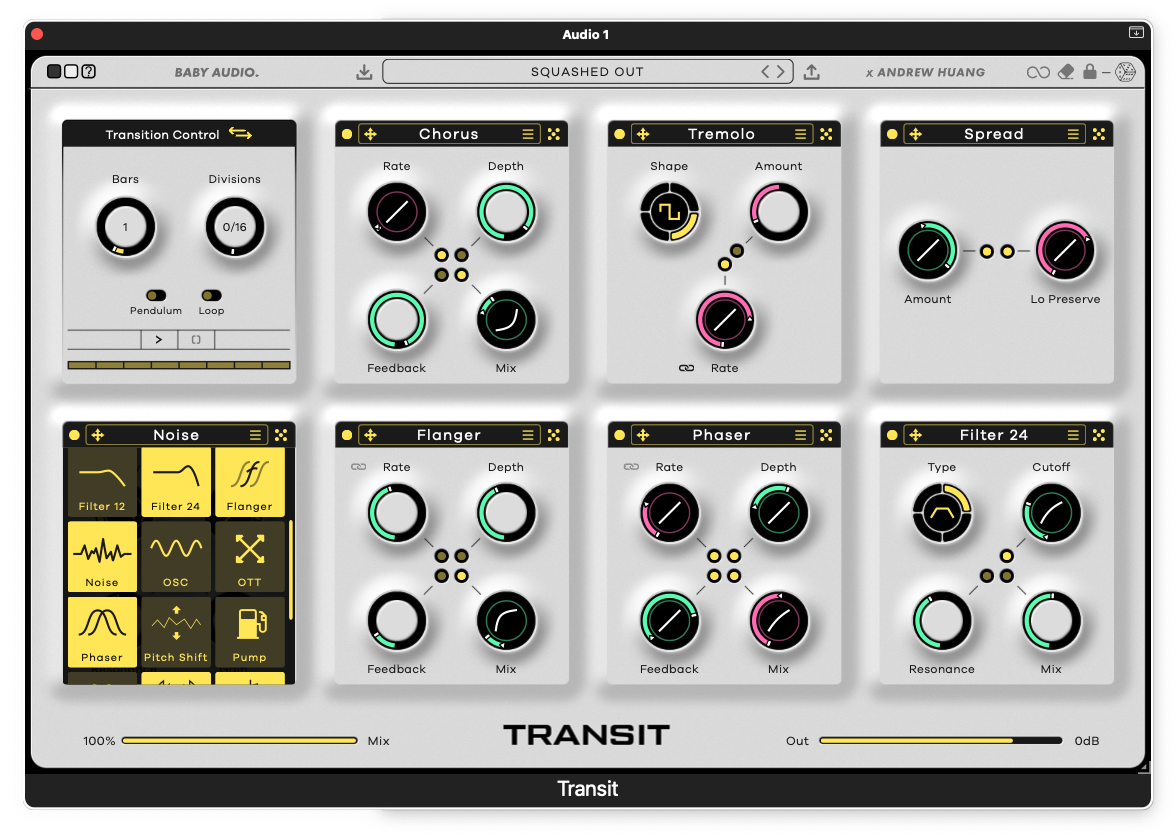This screenshot has height=837, width=1176.
Task: Click the infinity link icon in header
Action: click(1038, 72)
